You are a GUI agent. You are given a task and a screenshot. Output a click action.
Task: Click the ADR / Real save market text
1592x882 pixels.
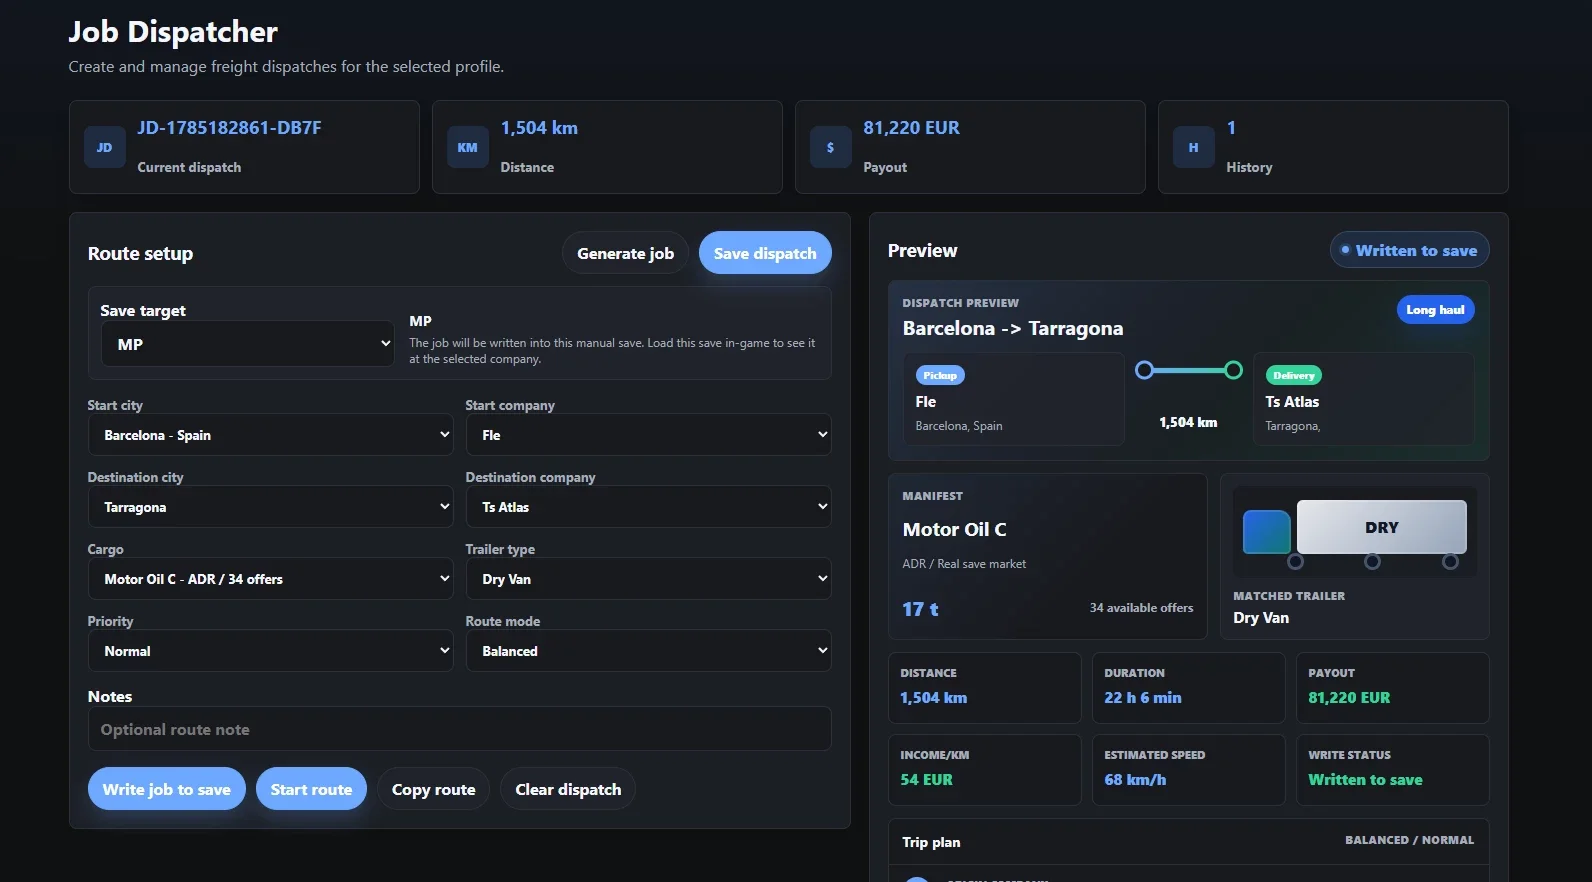[964, 564]
